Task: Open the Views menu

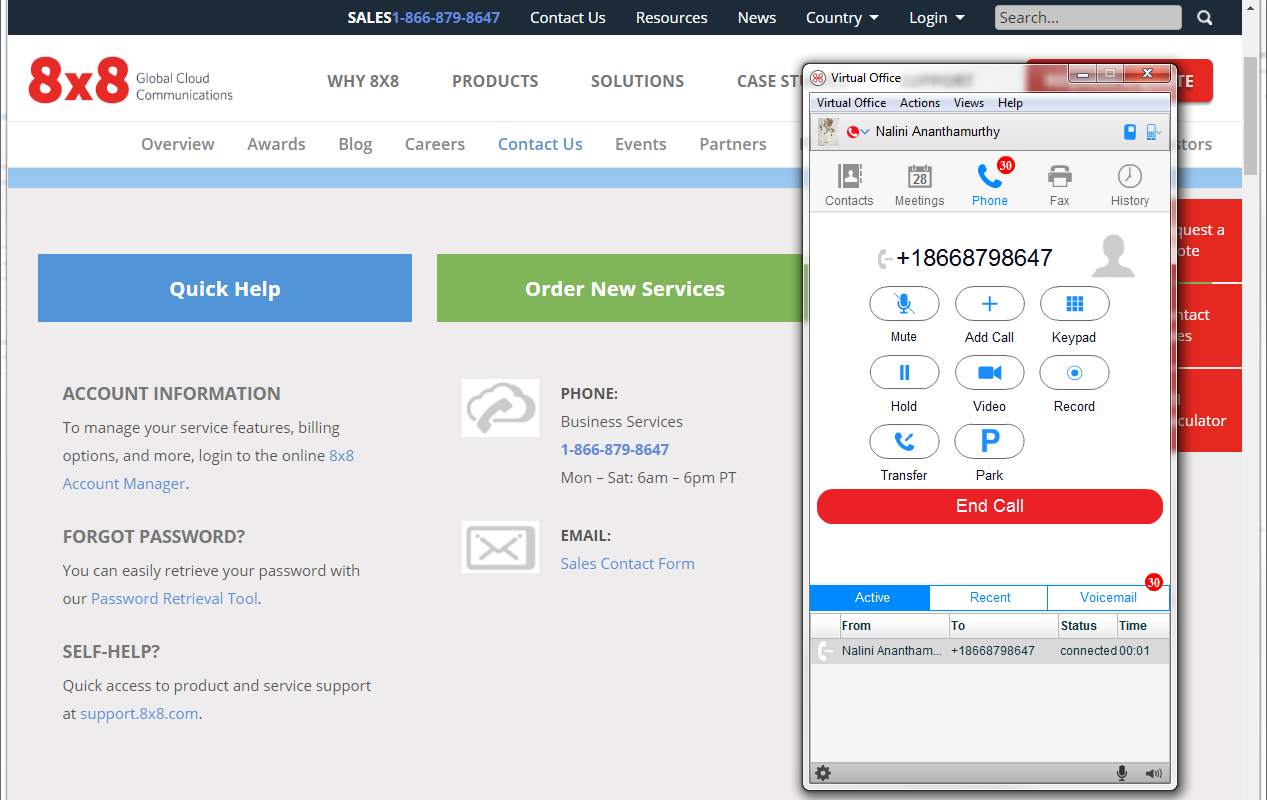Action: tap(969, 103)
